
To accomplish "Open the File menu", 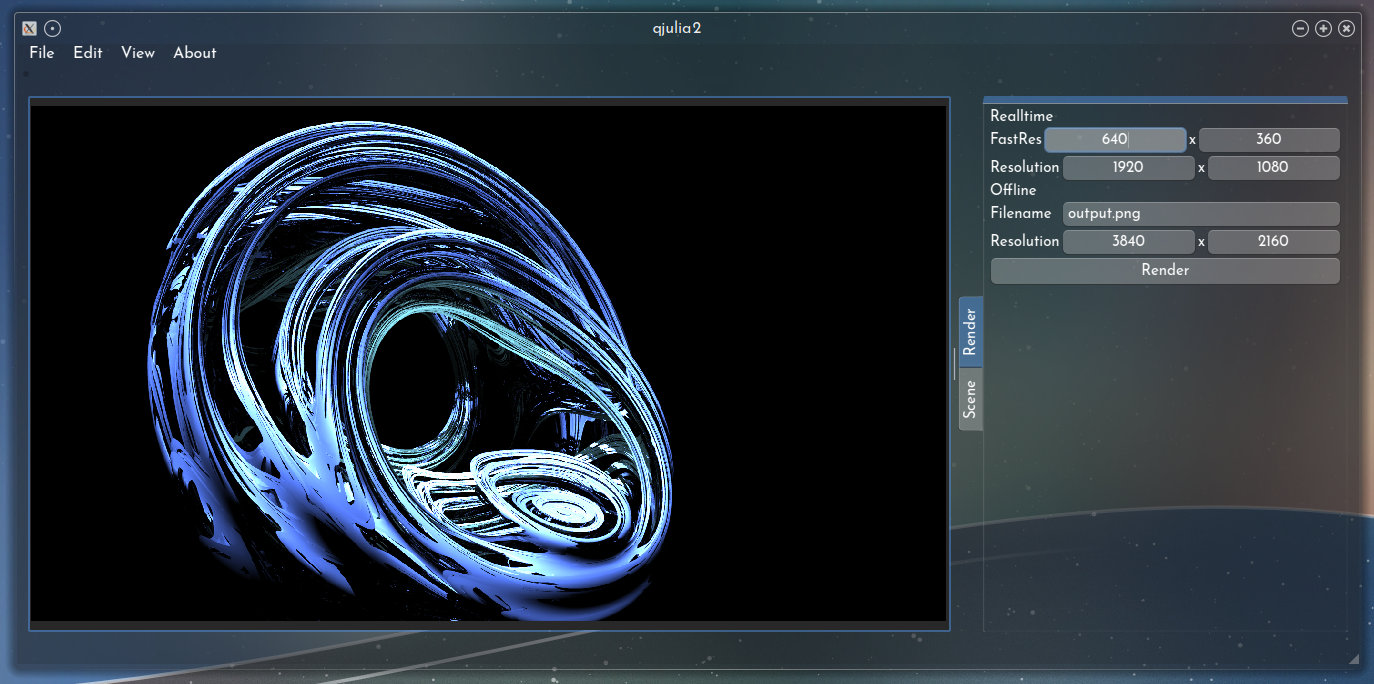I will coord(42,53).
